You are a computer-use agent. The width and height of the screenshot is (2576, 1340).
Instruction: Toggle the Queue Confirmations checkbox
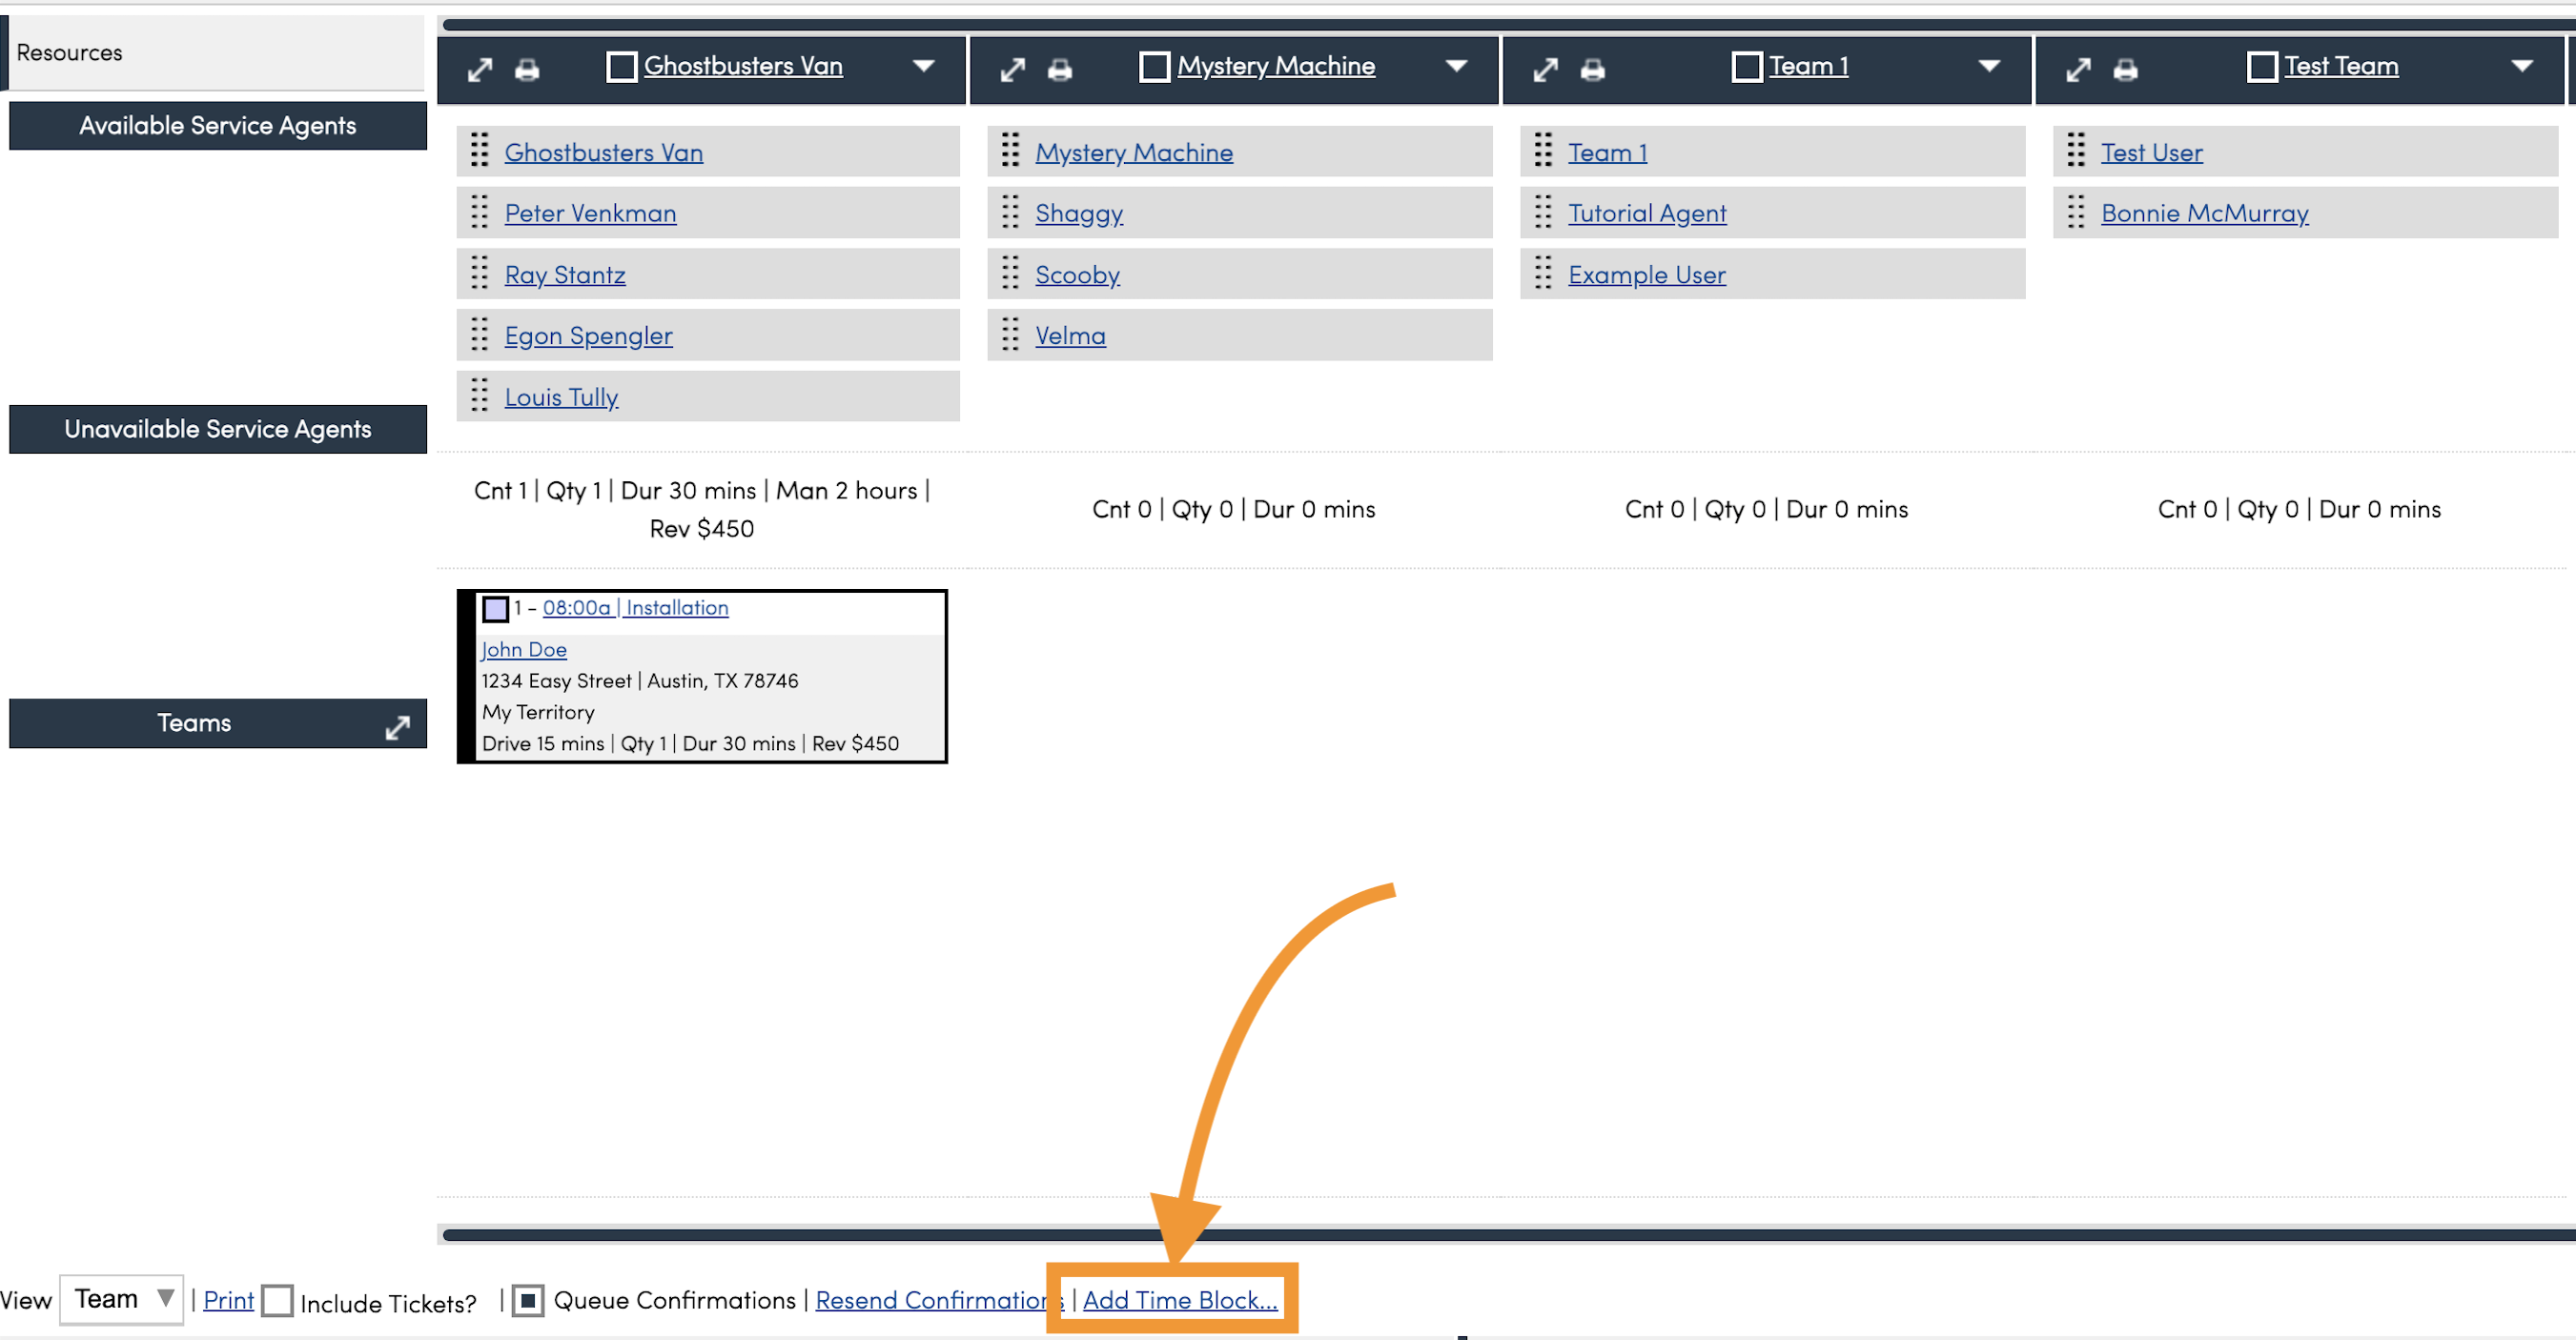528,1300
